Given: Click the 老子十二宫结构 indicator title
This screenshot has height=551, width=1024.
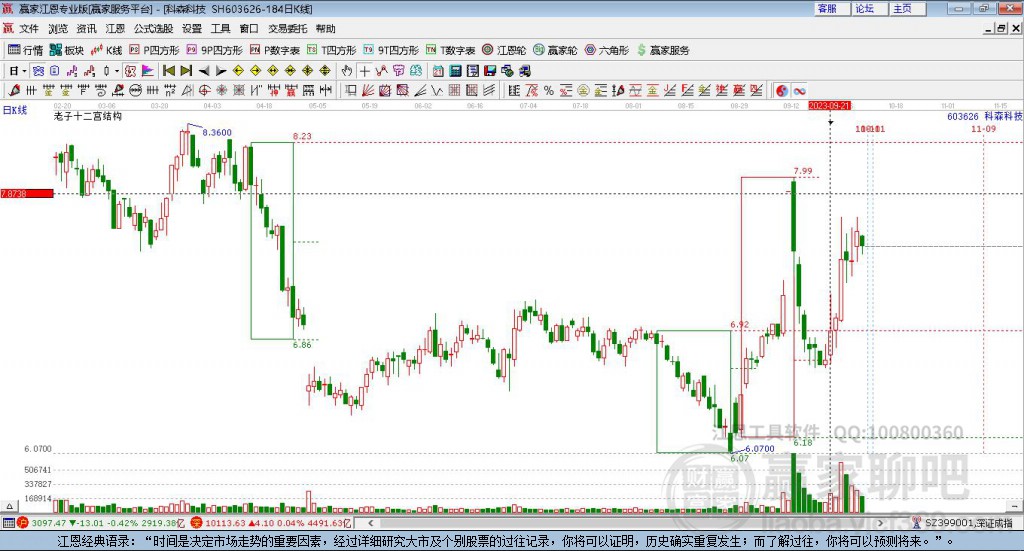Looking at the screenshot, I should pyautogui.click(x=88, y=116).
